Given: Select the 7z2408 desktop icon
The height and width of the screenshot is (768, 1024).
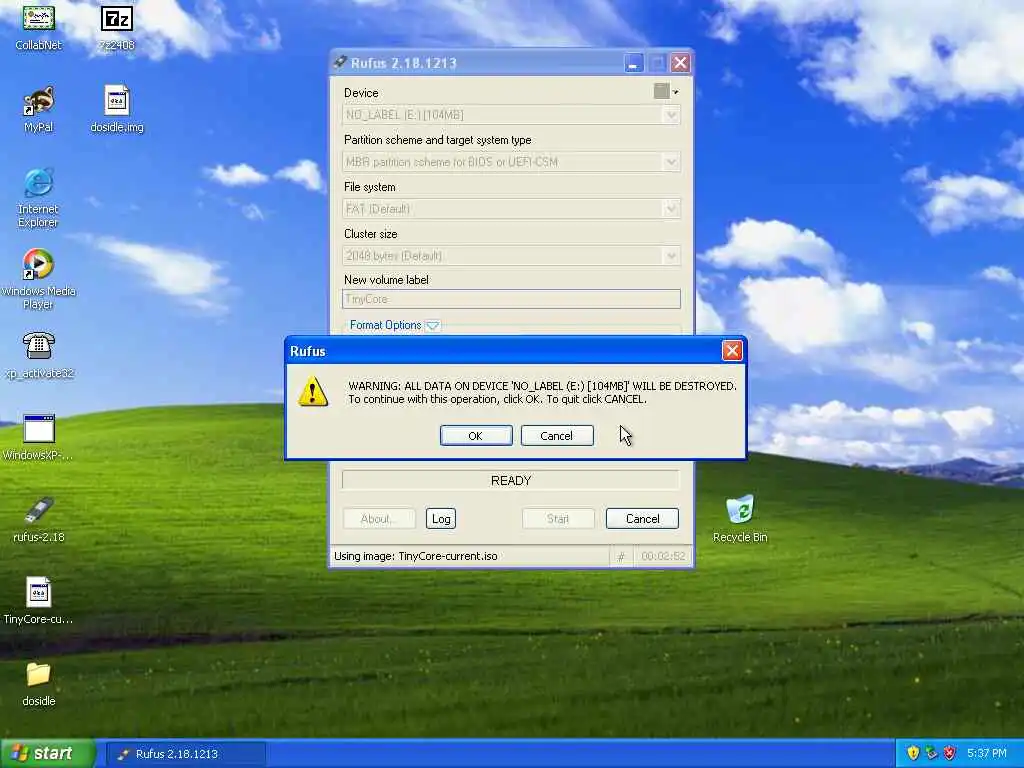Looking at the screenshot, I should coord(117,26).
